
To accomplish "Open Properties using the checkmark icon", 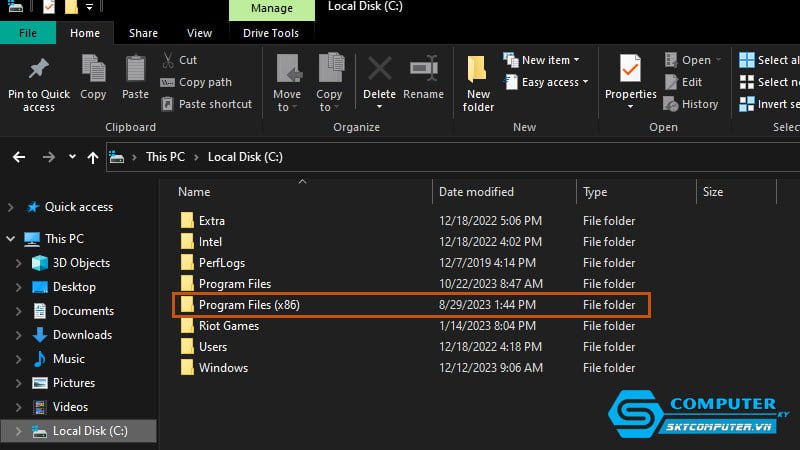I will click(x=630, y=70).
